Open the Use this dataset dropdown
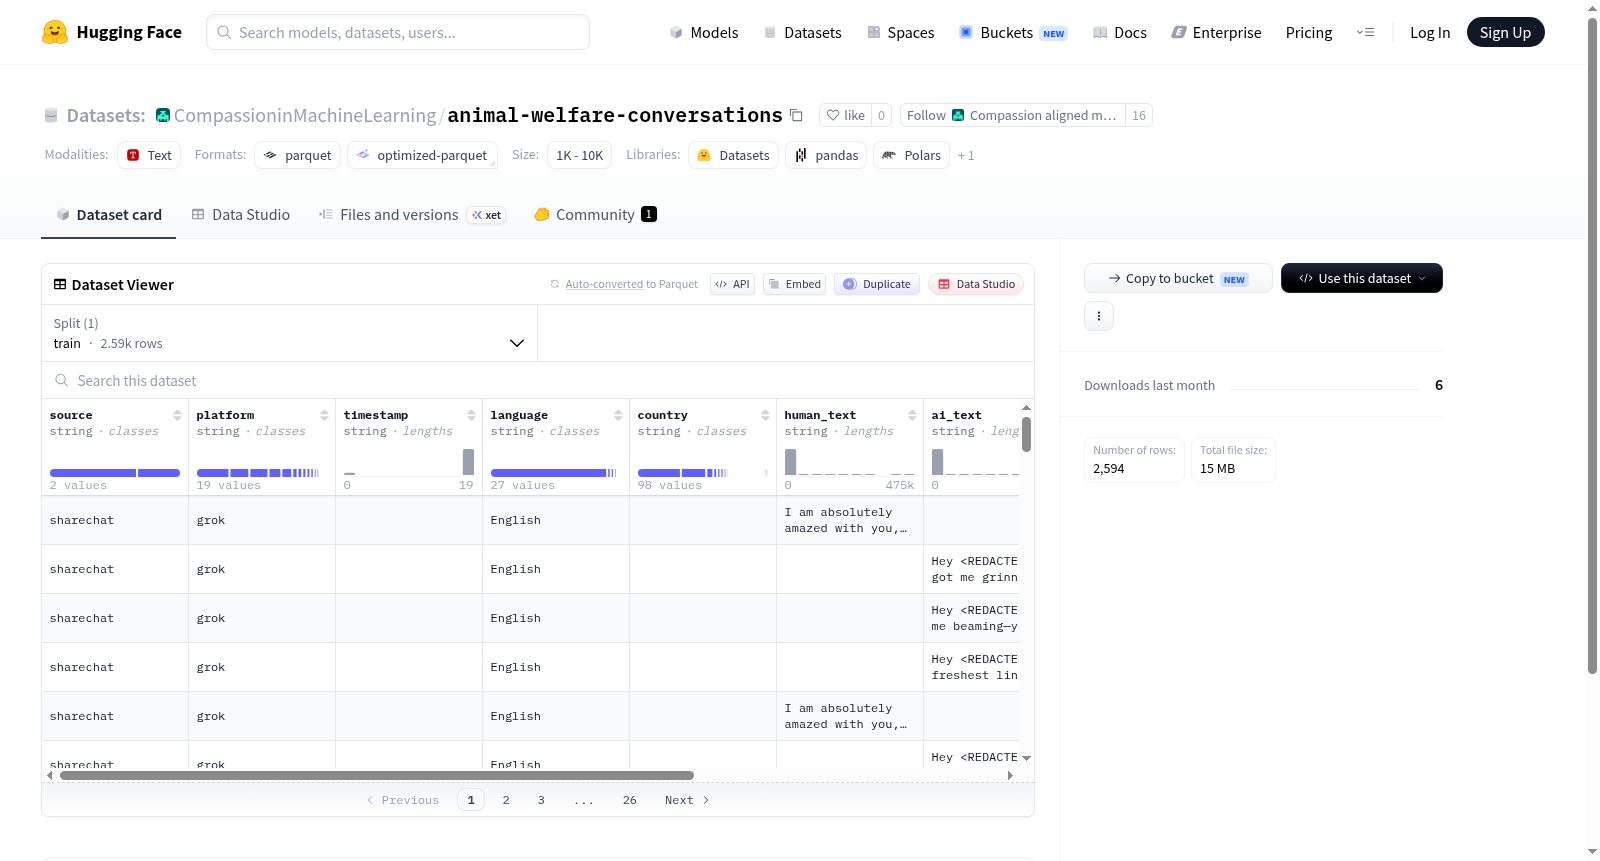The width and height of the screenshot is (1600, 861). [x=1362, y=278]
